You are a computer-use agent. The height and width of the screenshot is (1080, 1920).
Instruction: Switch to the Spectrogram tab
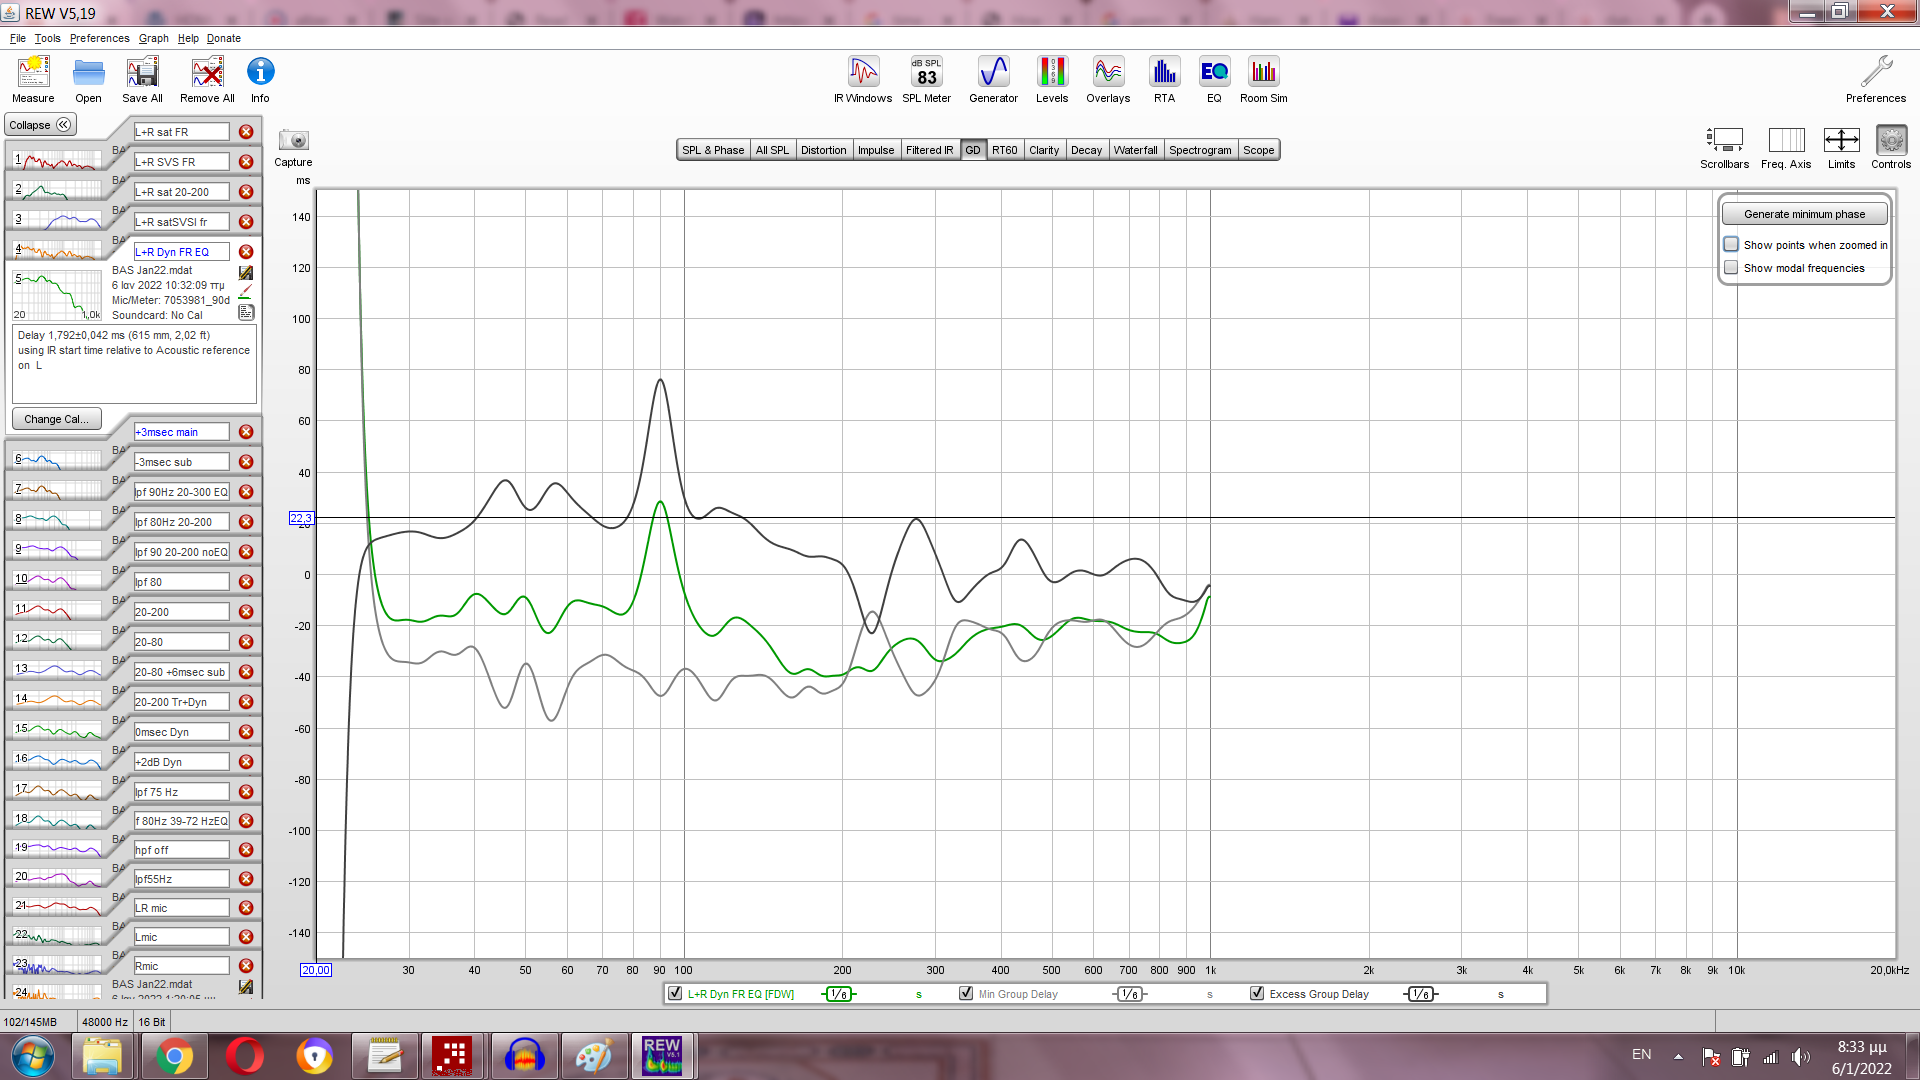click(1200, 150)
